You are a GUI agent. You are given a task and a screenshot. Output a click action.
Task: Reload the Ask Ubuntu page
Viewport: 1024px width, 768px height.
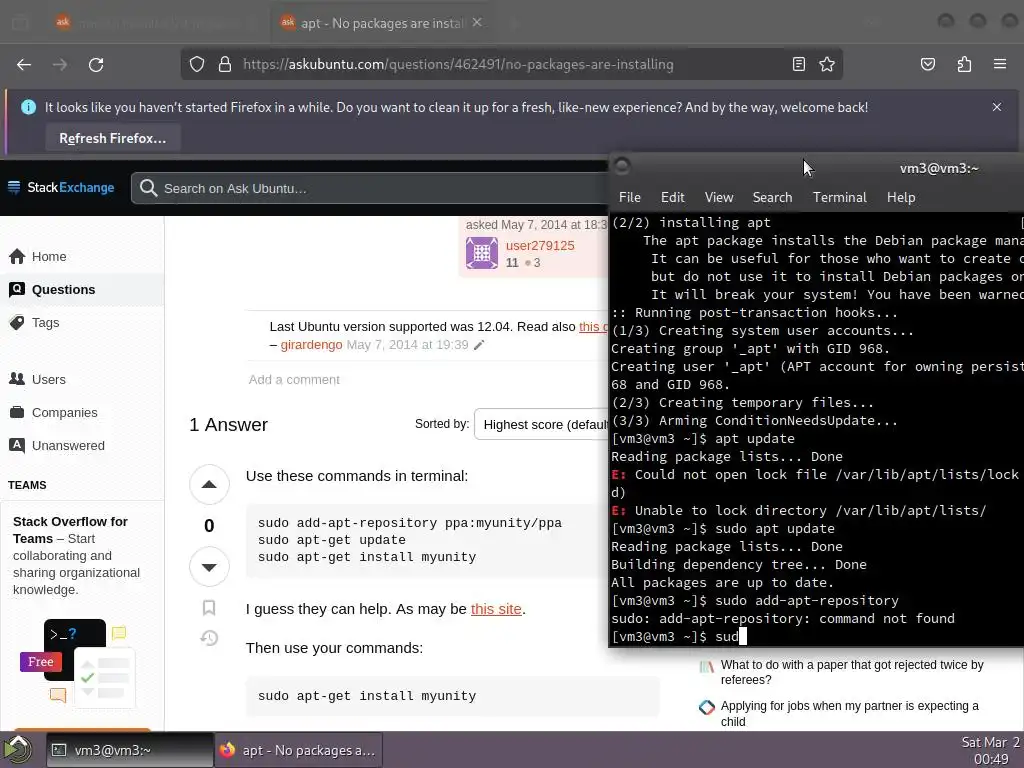96,65
